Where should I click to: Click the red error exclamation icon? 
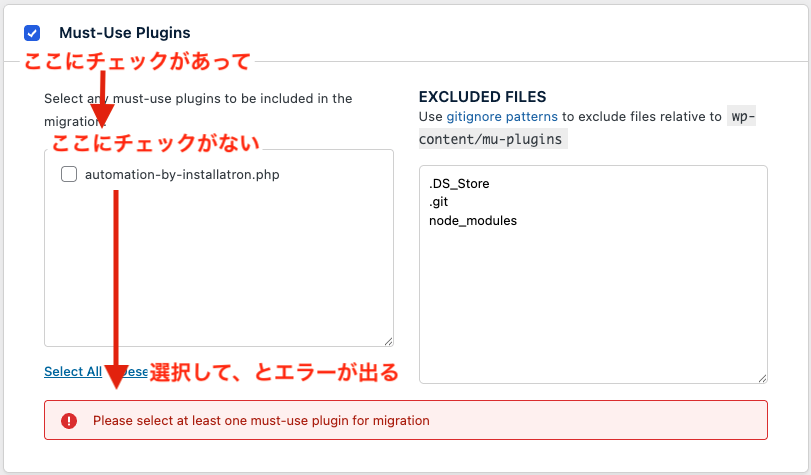point(69,421)
